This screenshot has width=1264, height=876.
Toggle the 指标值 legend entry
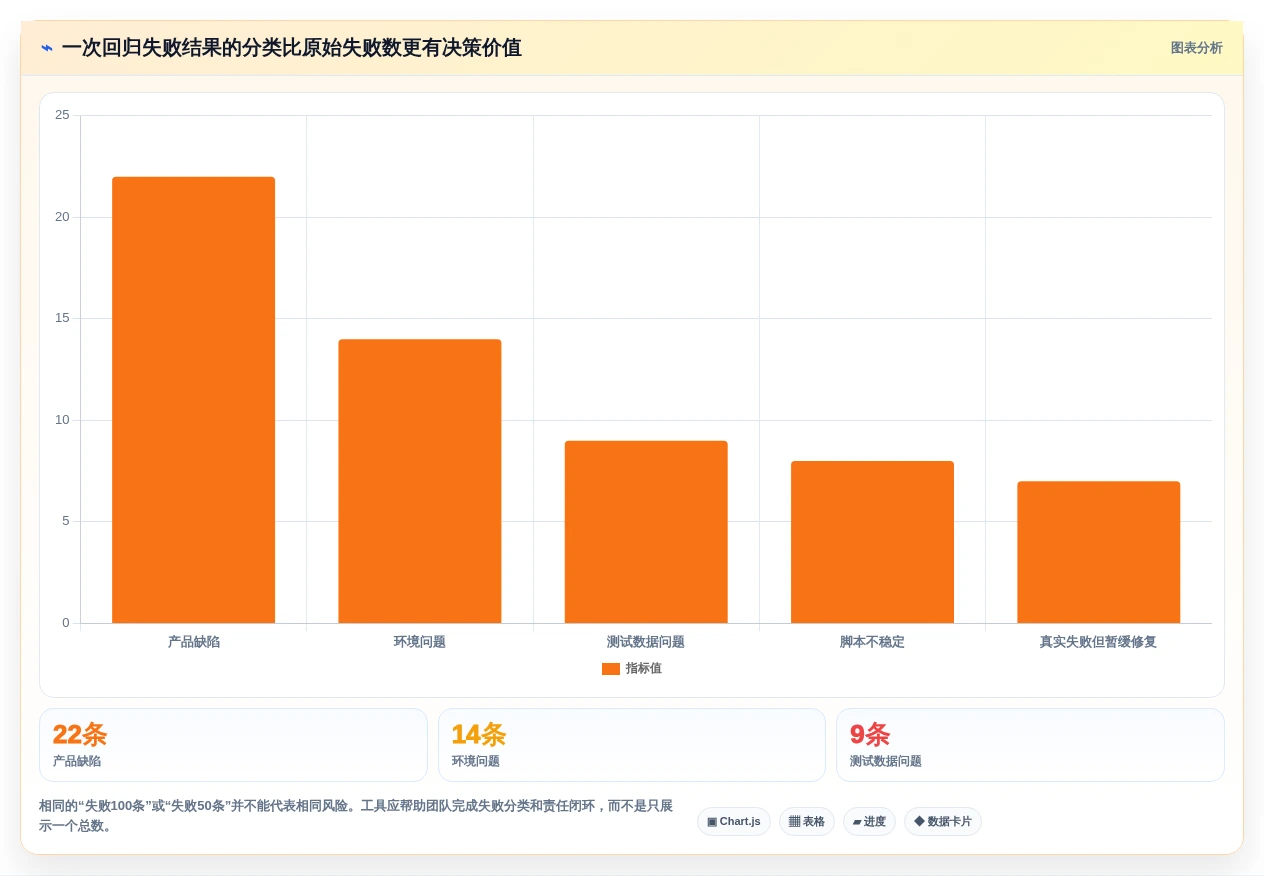(631, 668)
